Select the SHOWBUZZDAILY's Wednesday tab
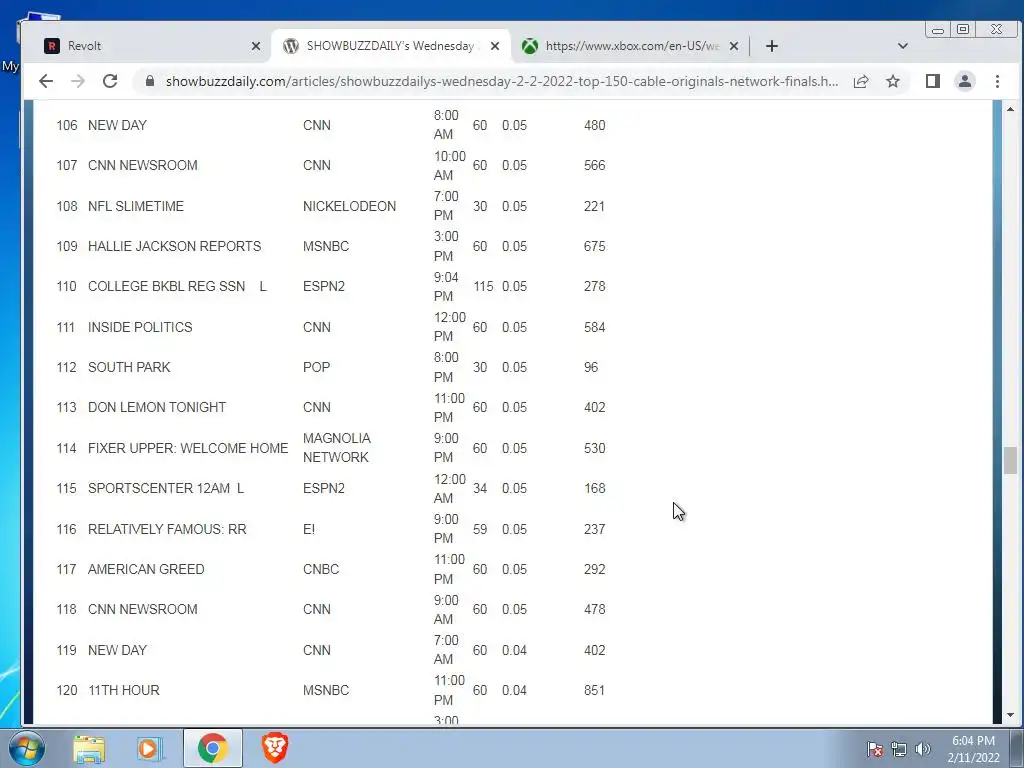Viewport: 1024px width, 768px height. tap(391, 46)
